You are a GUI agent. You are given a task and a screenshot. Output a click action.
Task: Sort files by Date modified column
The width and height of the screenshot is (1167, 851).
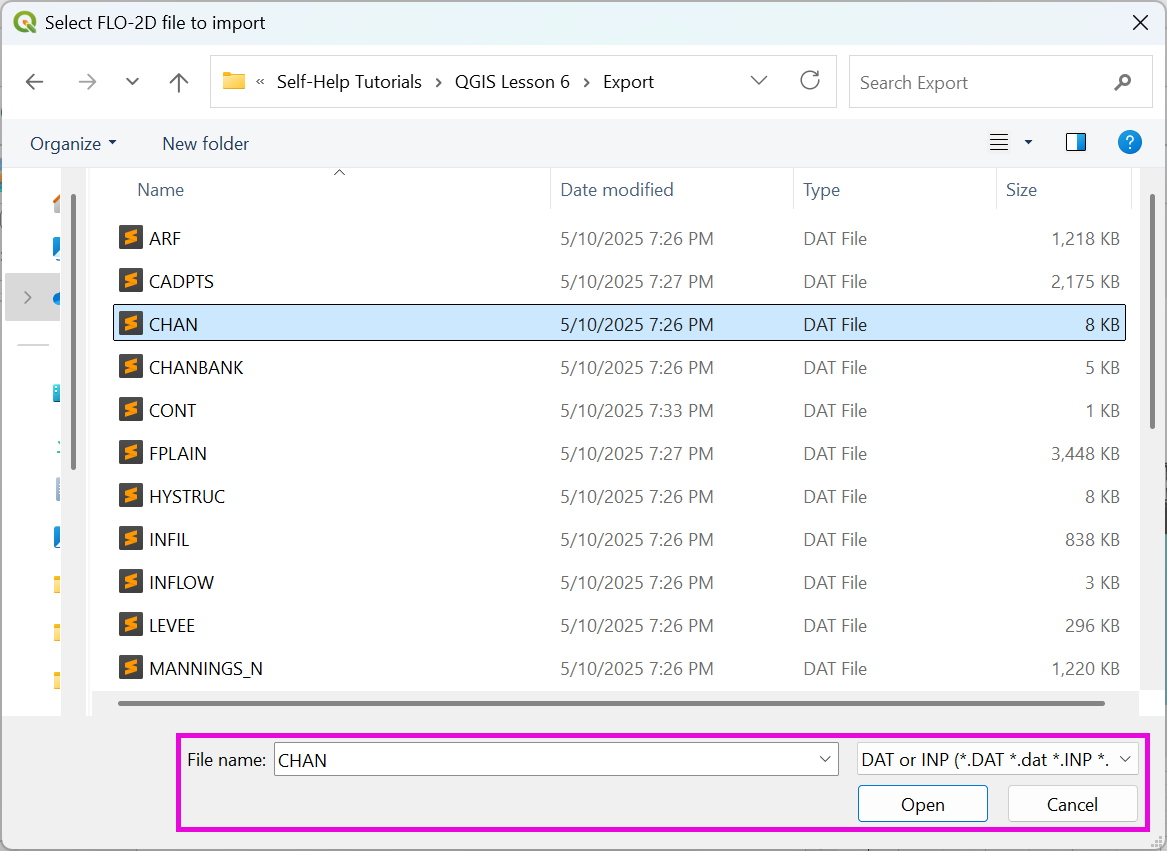(x=617, y=189)
